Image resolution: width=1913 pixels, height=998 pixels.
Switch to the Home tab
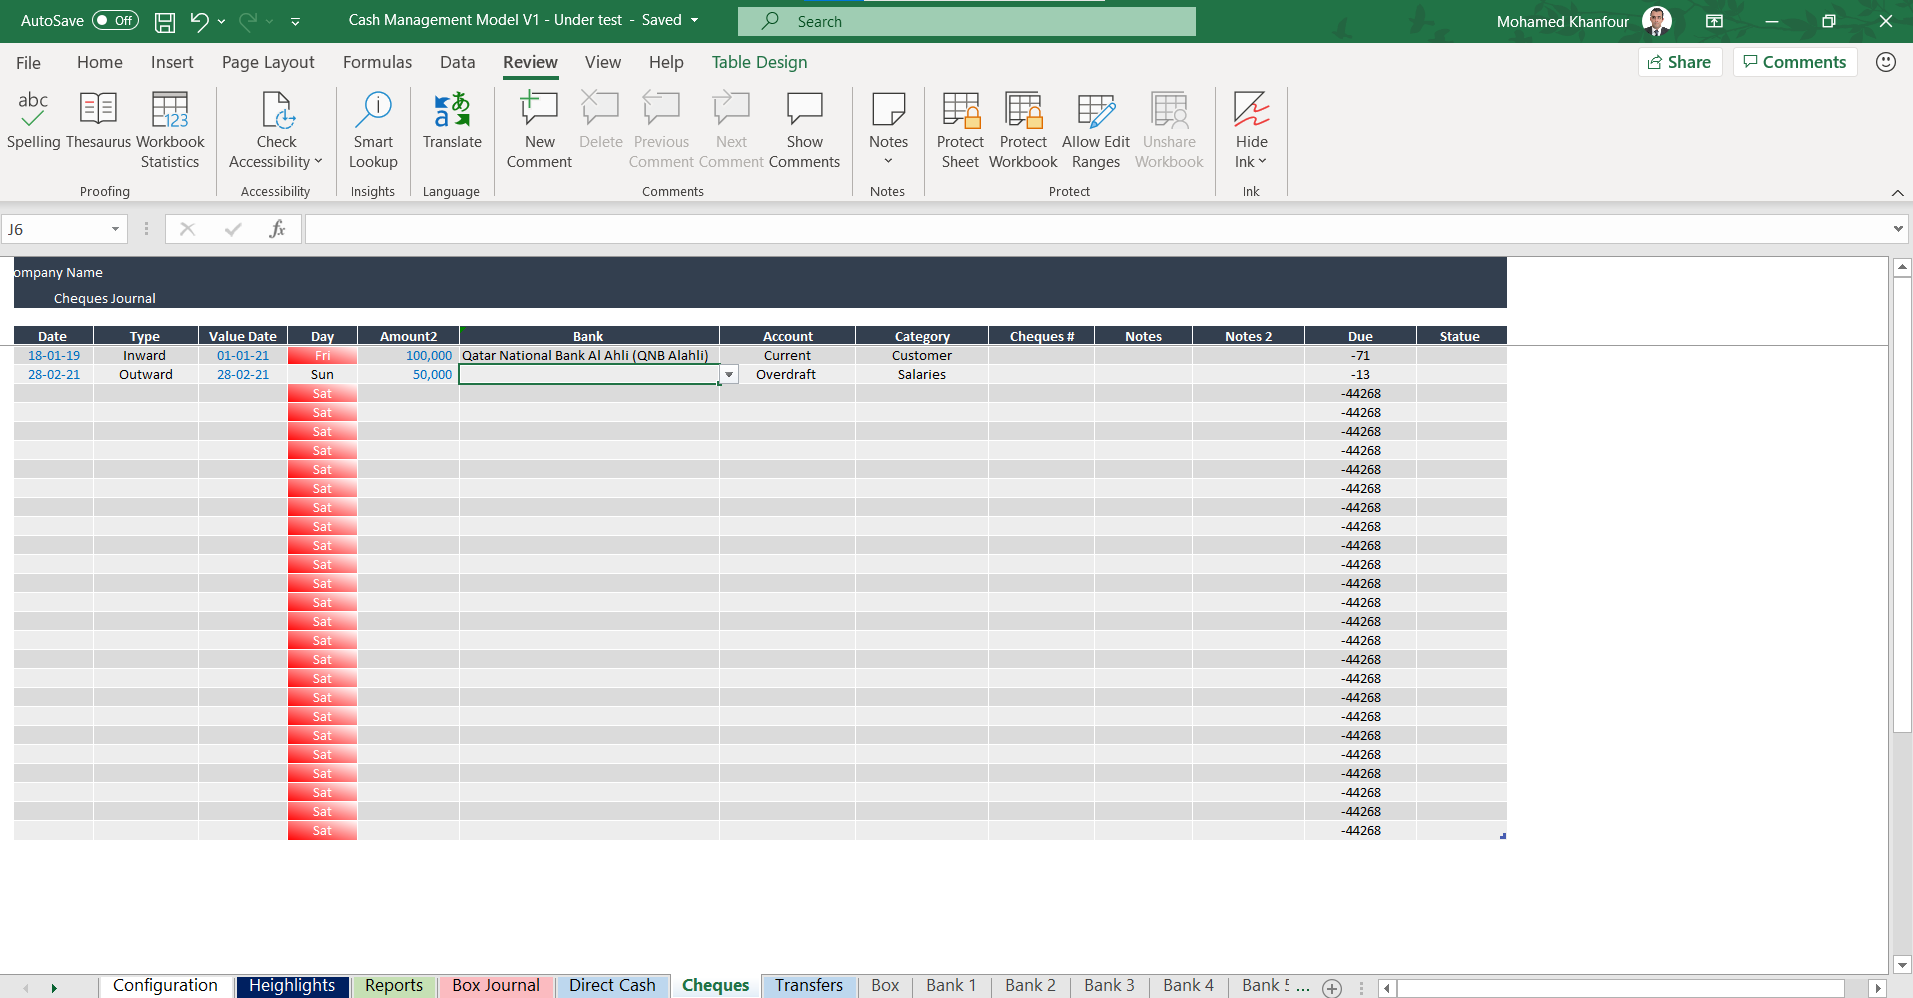[100, 62]
